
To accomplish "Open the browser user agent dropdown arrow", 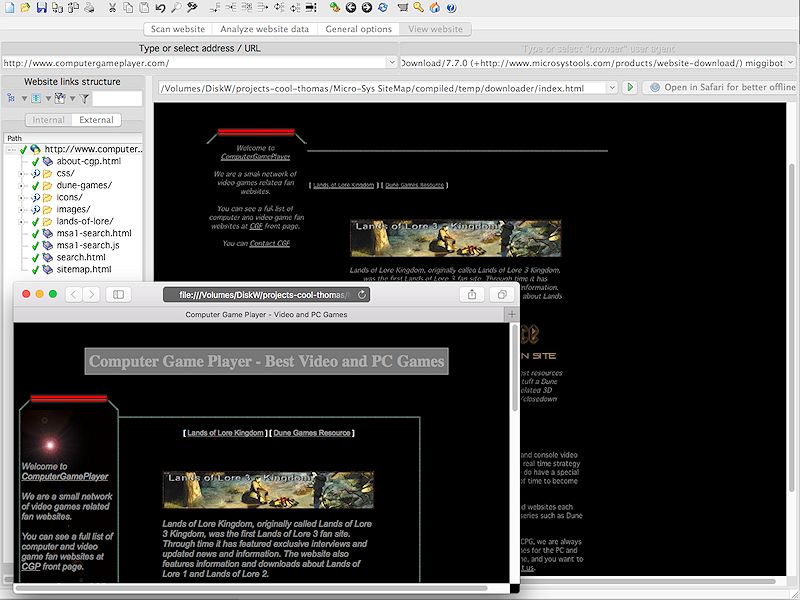I will pyautogui.click(x=791, y=62).
